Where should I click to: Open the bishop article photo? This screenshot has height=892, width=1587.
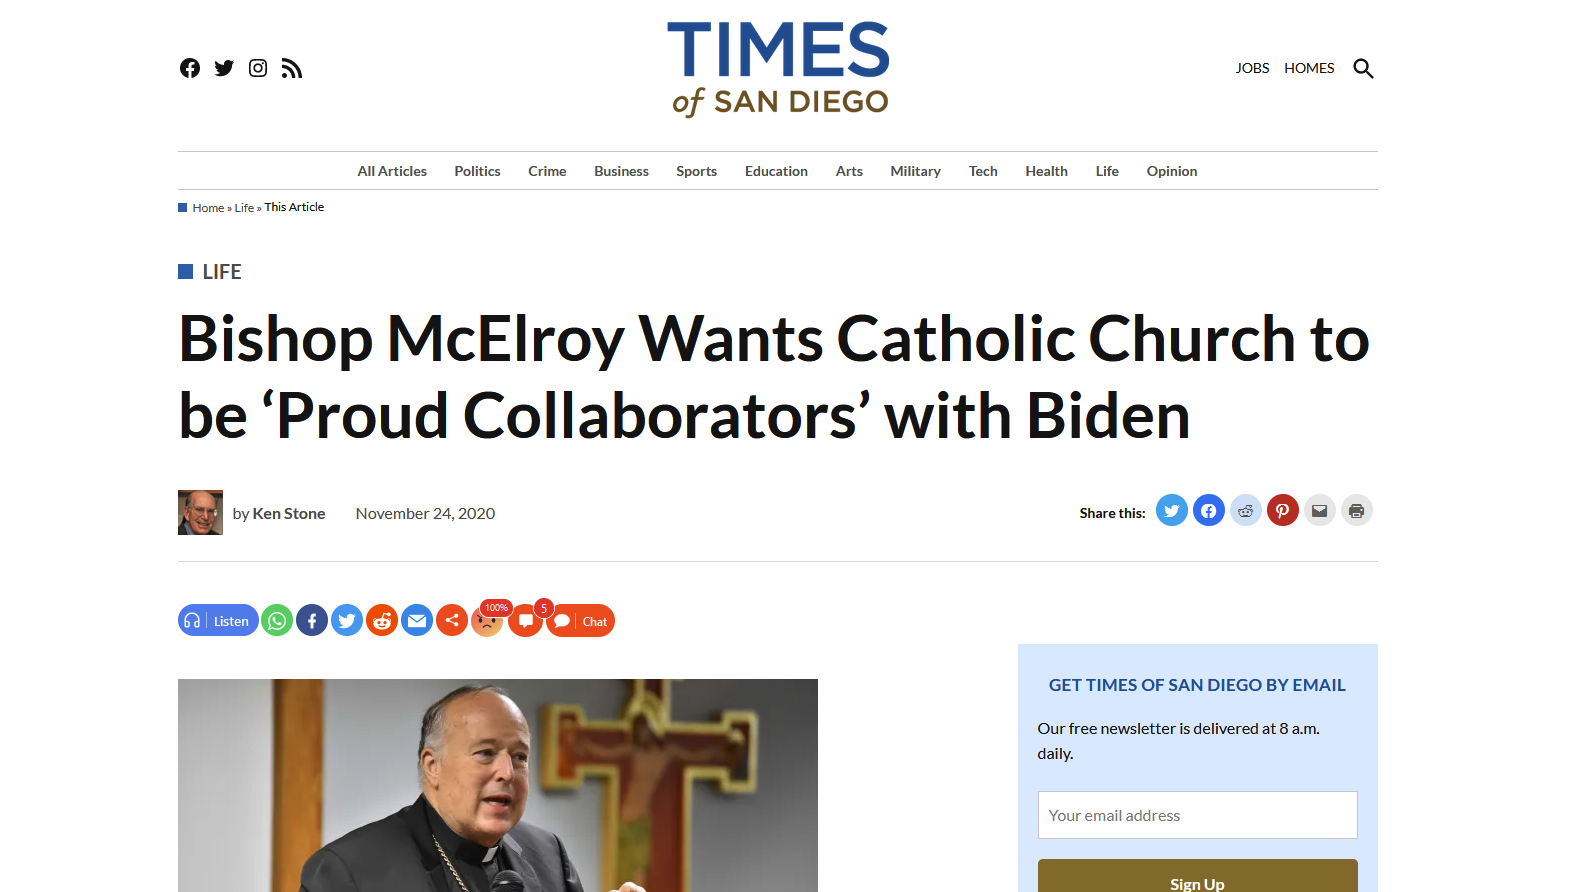click(498, 785)
